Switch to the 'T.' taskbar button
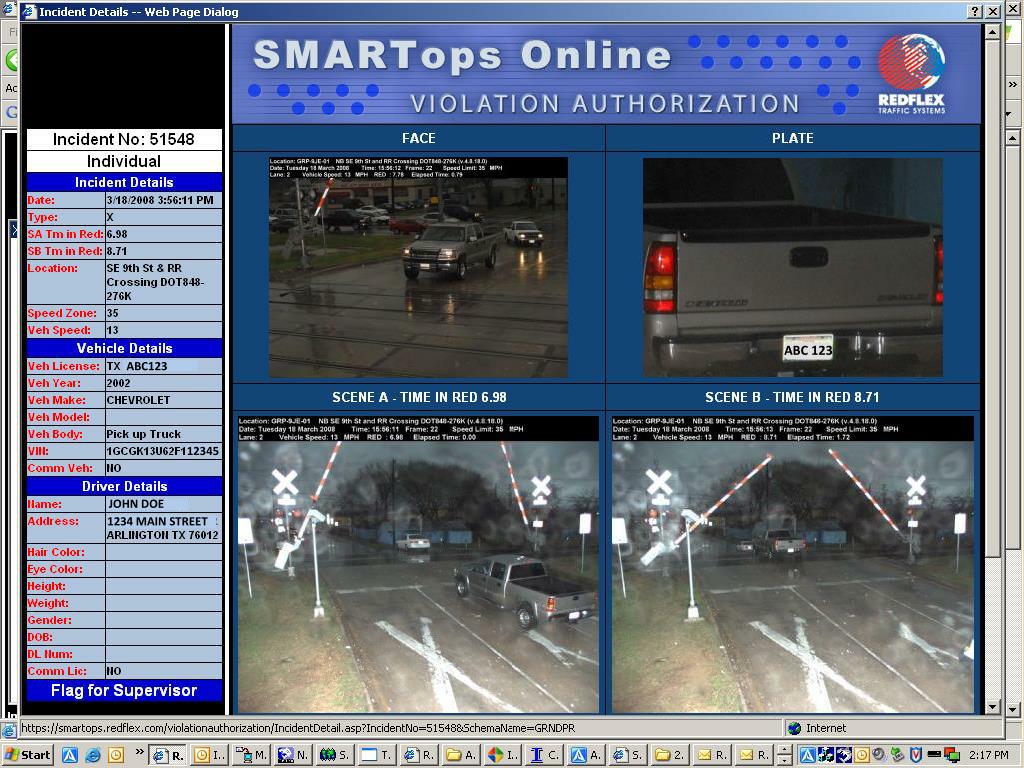Image resolution: width=1024 pixels, height=768 pixels. [x=377, y=755]
